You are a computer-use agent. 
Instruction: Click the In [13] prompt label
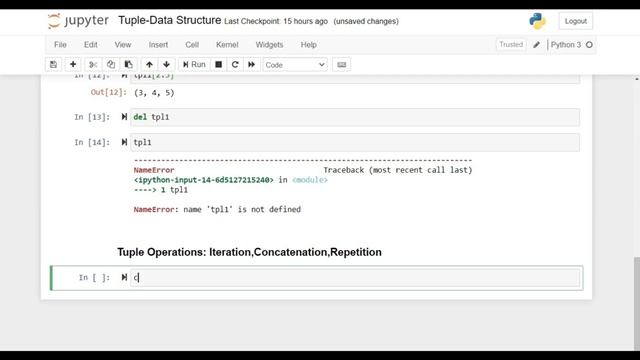92,117
